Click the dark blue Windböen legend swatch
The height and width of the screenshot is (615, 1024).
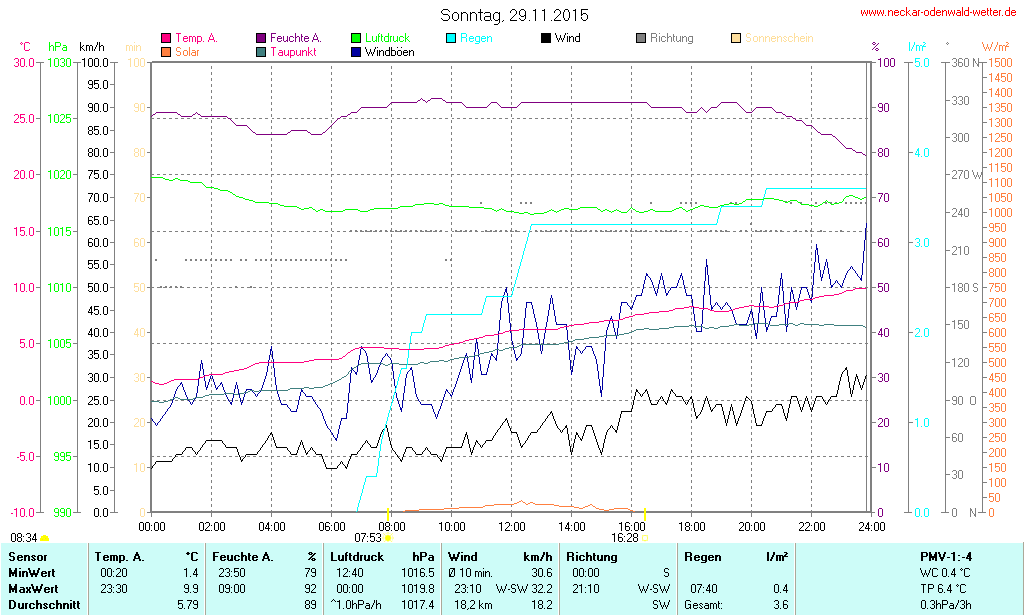[357, 51]
